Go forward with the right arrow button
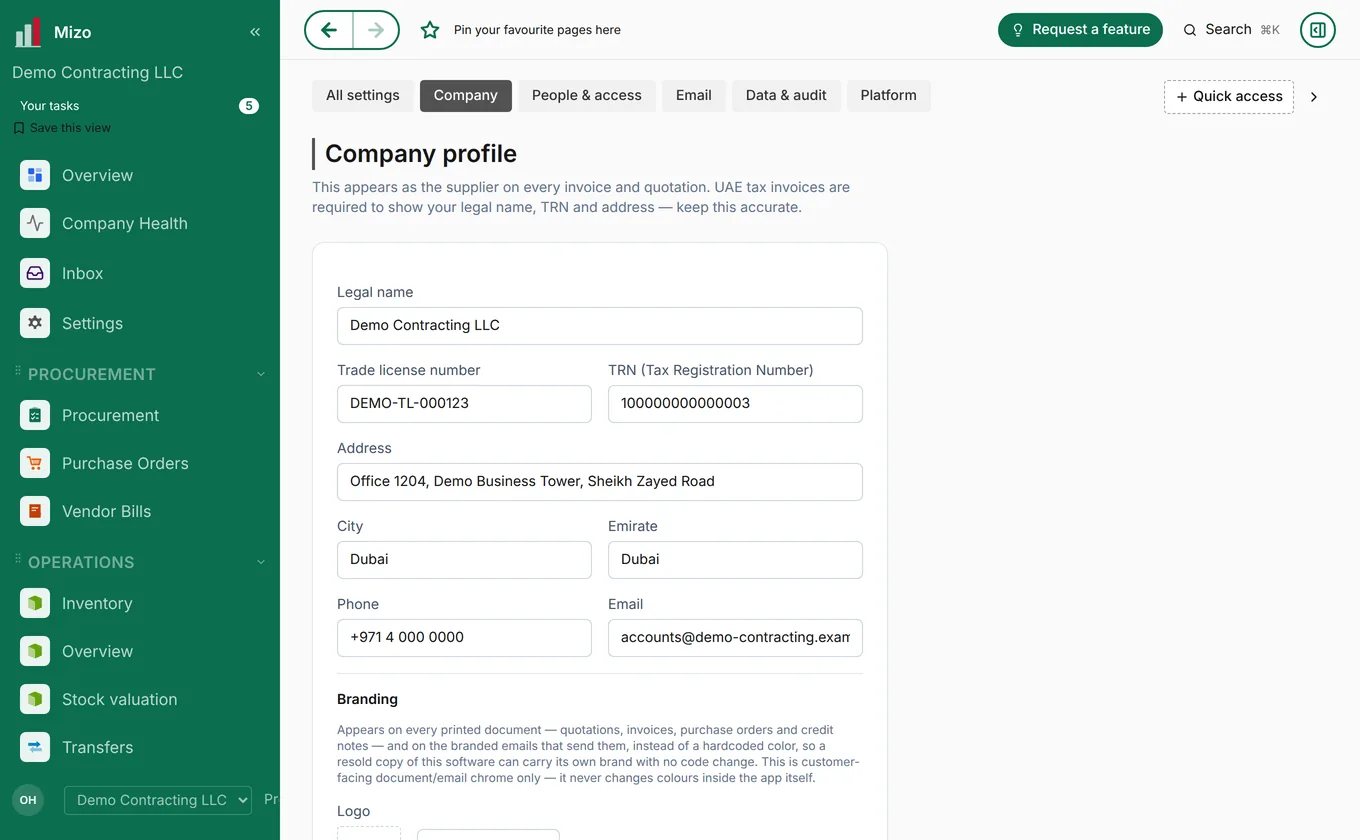 click(376, 30)
